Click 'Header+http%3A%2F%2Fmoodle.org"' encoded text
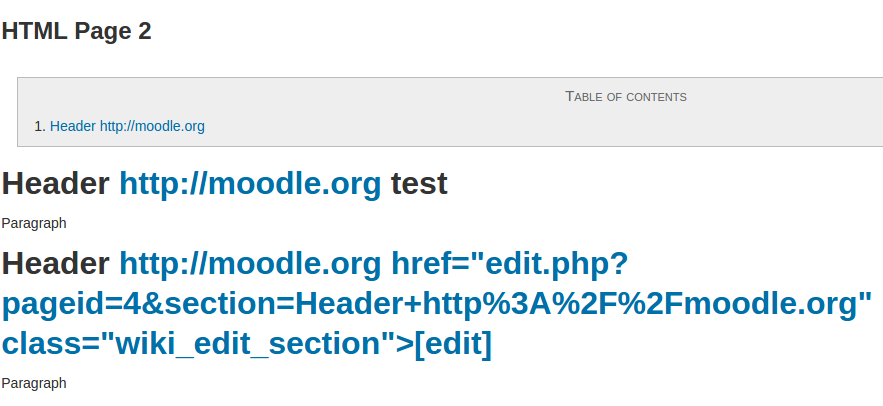The image size is (883, 406). point(583,304)
